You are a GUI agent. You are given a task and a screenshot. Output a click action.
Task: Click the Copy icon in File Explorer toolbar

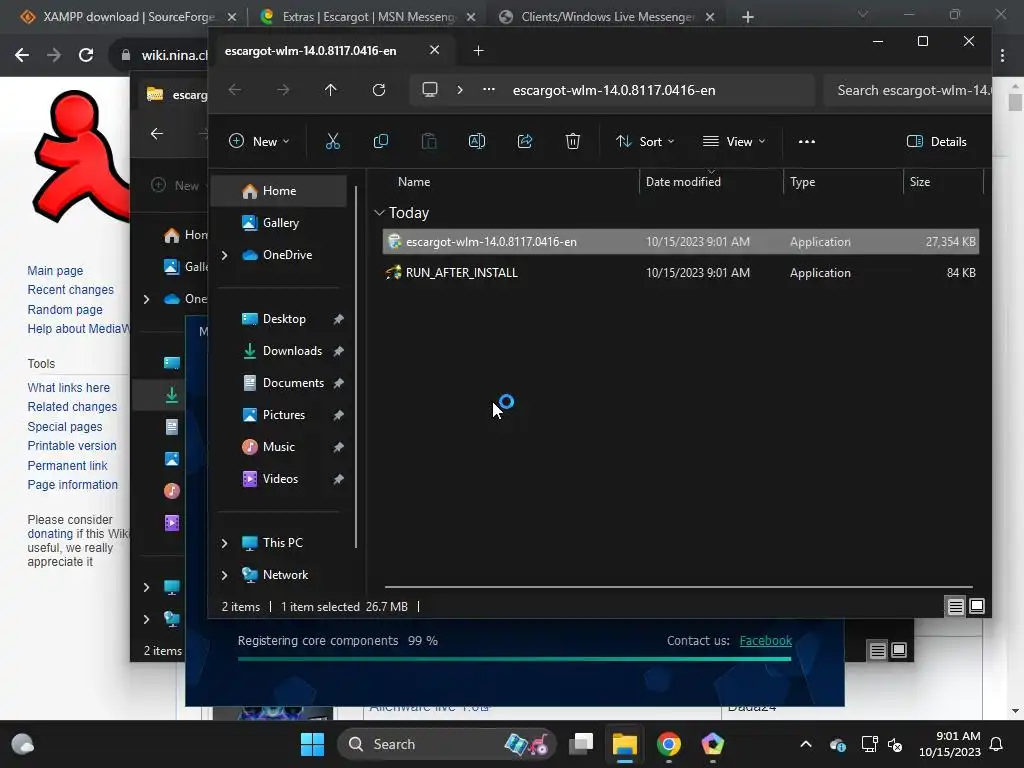[381, 141]
